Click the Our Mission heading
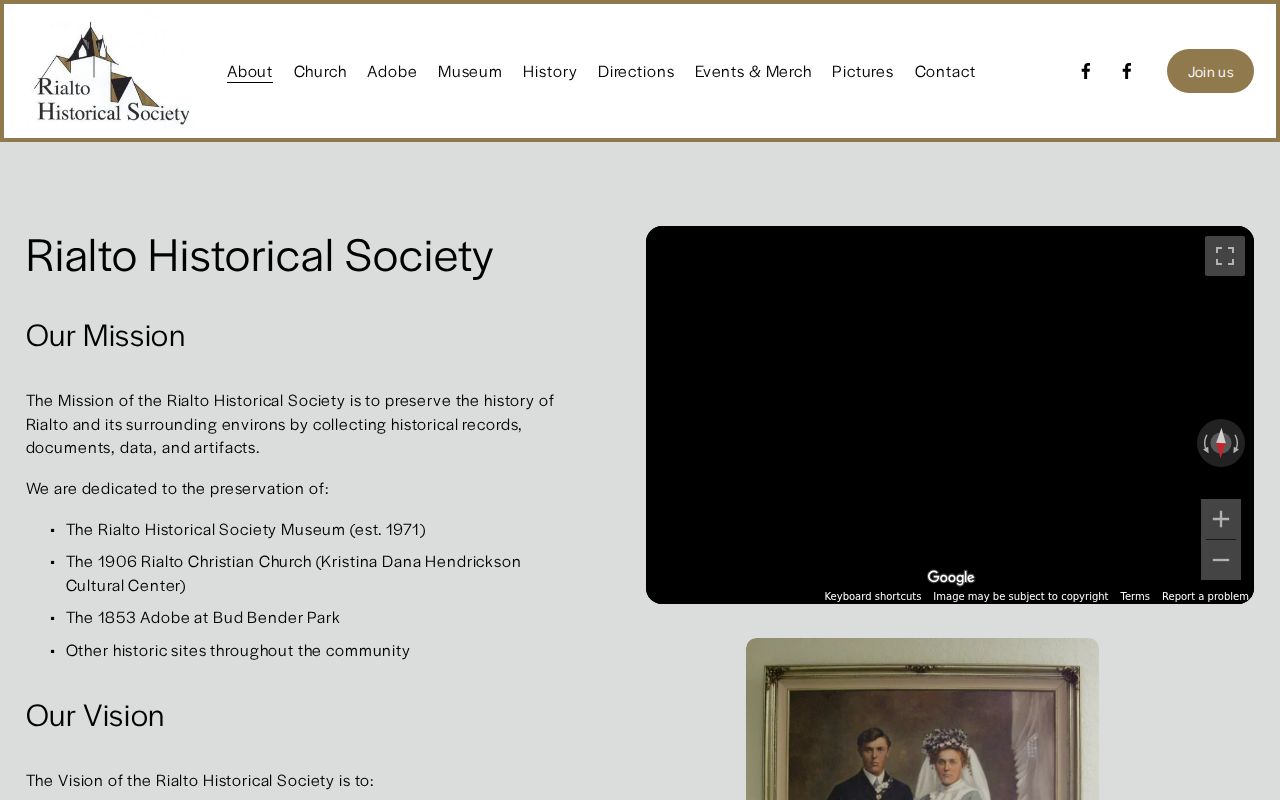This screenshot has height=800, width=1280. (x=106, y=335)
